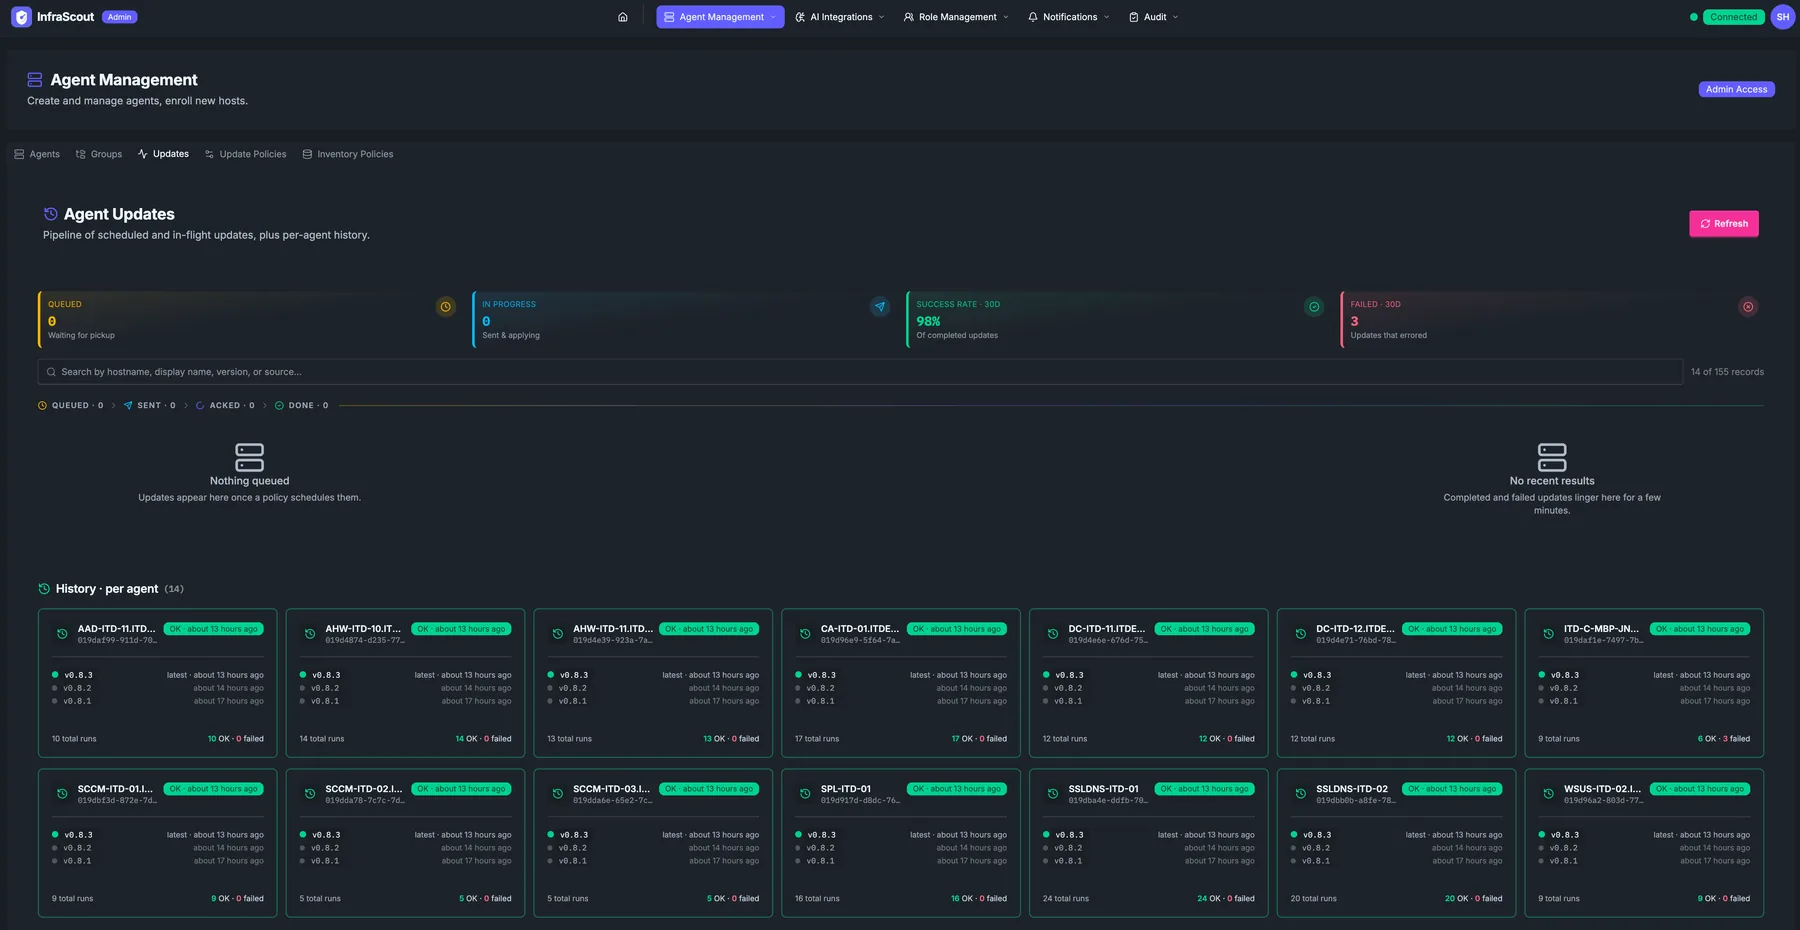Click v0.8.2 on the WSUS-ITD-02 card
1800x930 pixels.
[x=1563, y=848]
